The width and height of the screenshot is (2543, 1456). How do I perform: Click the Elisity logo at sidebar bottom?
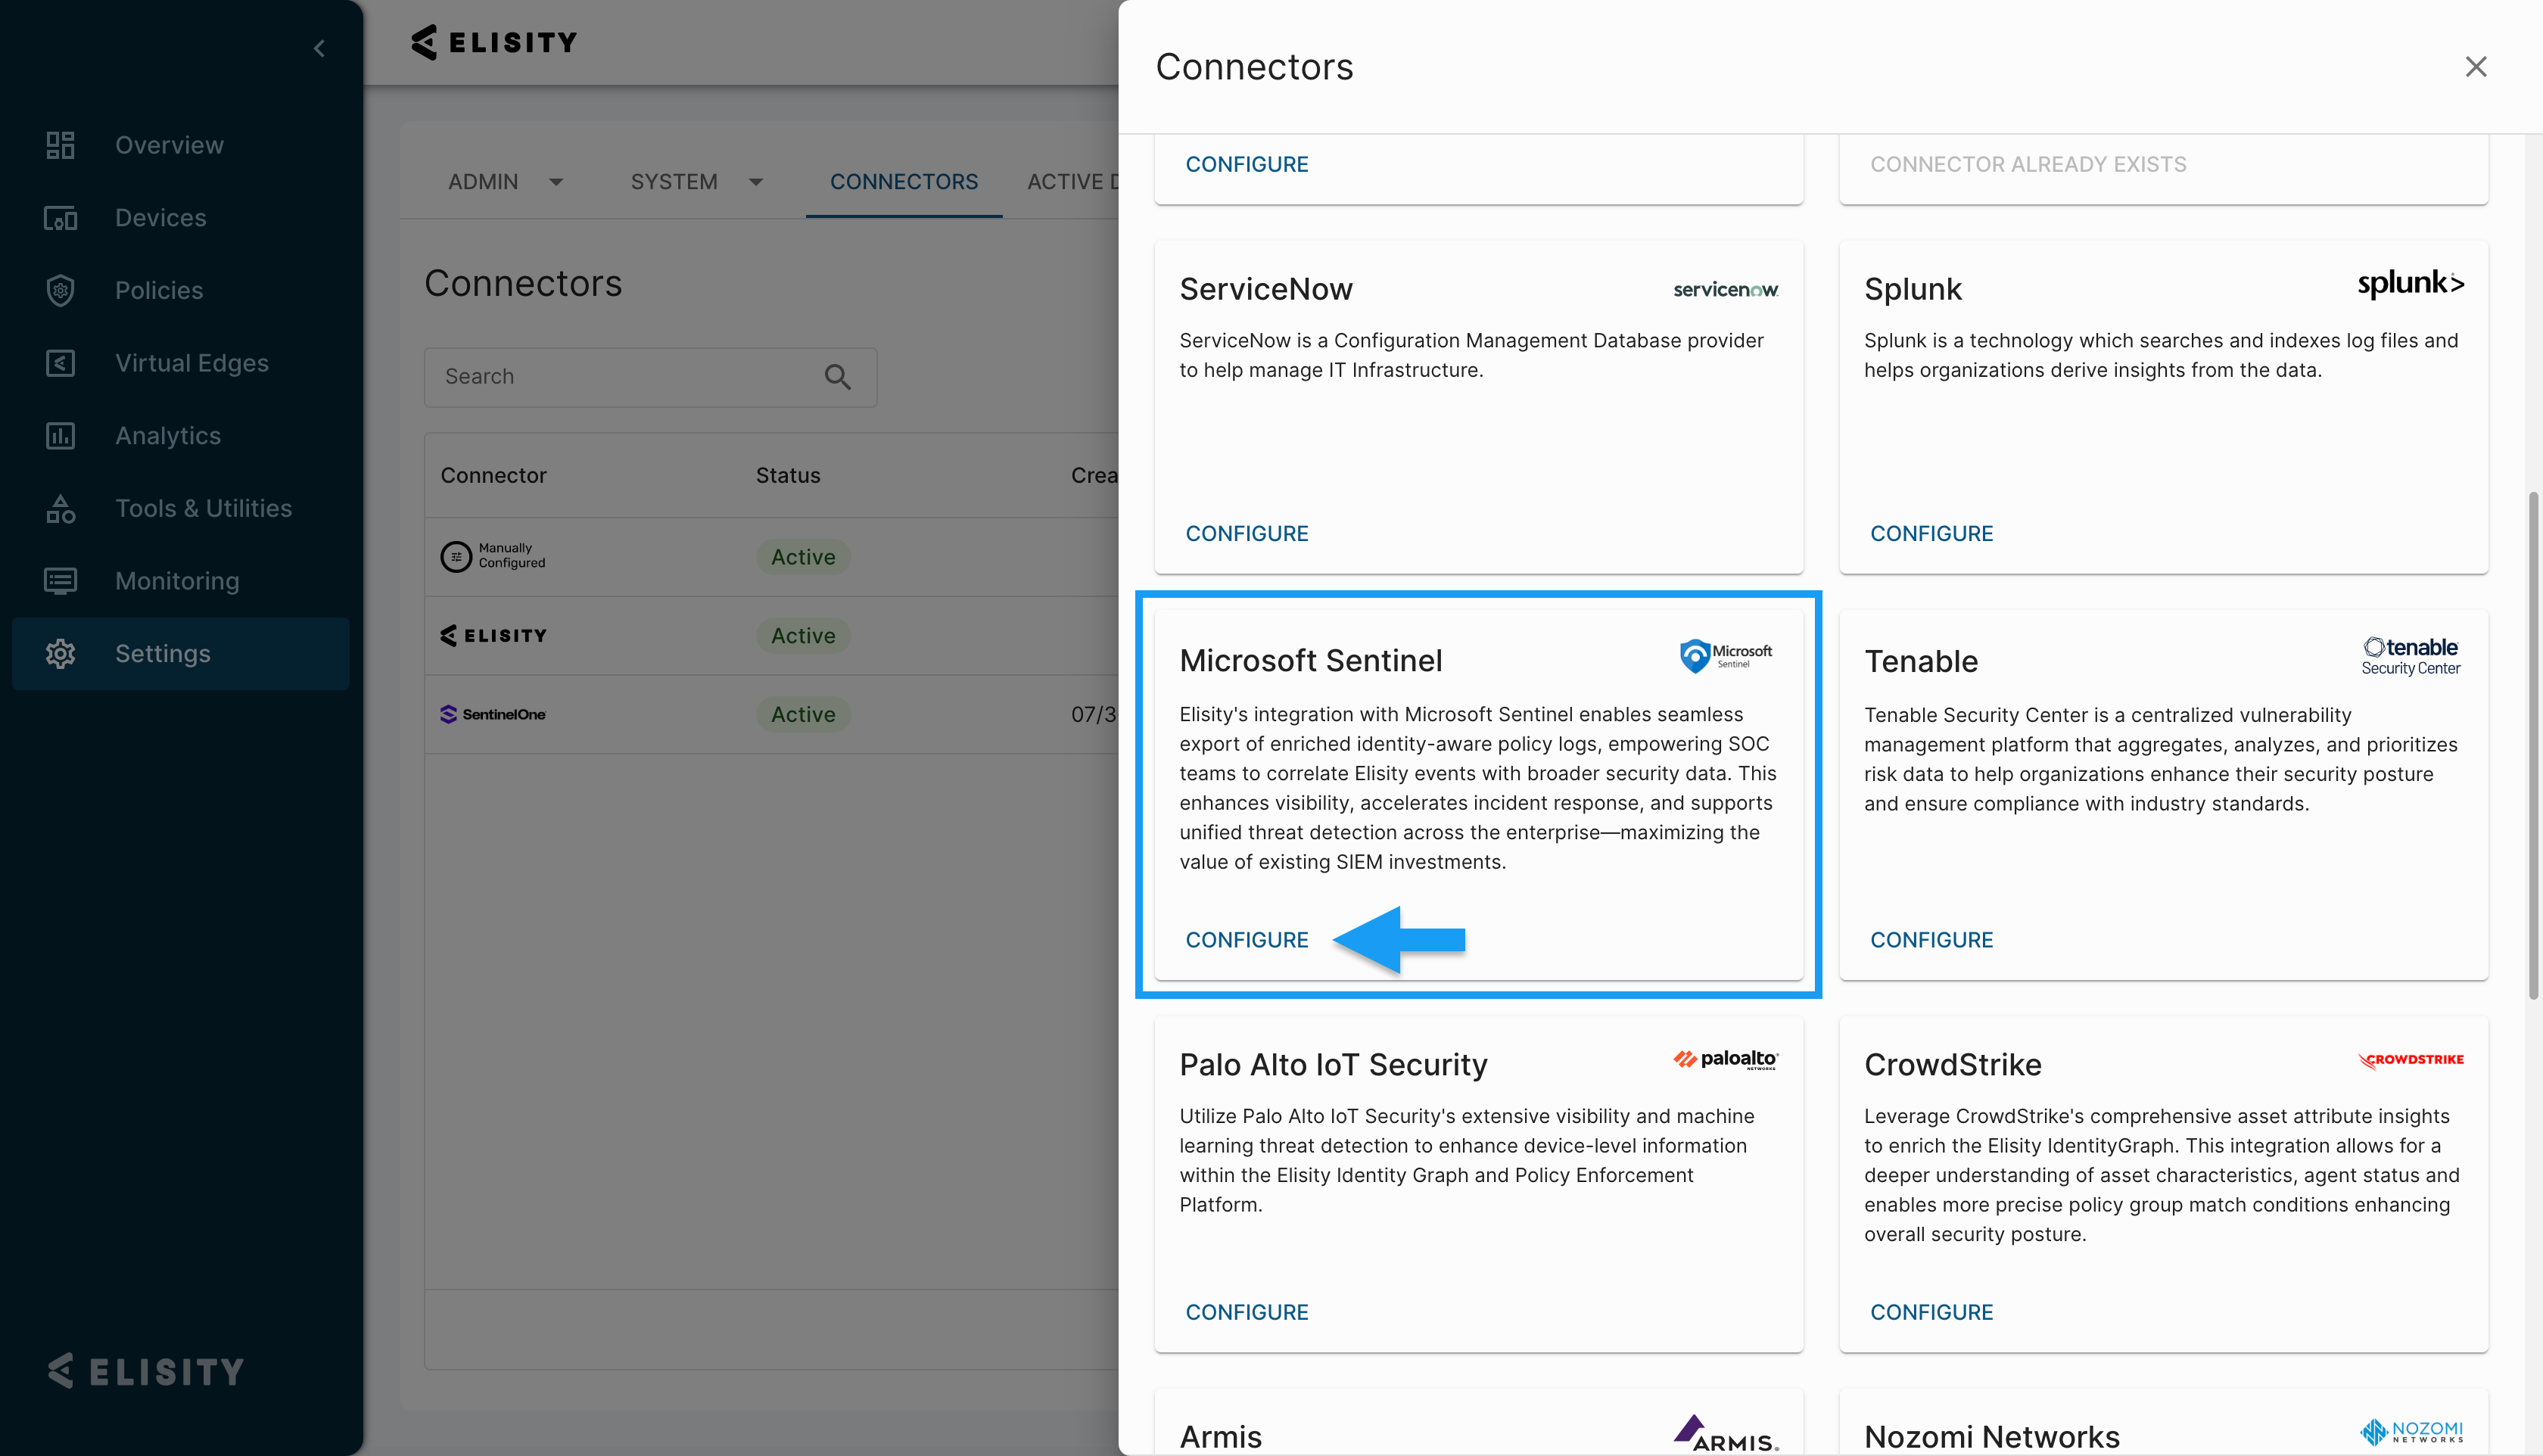146,1371
